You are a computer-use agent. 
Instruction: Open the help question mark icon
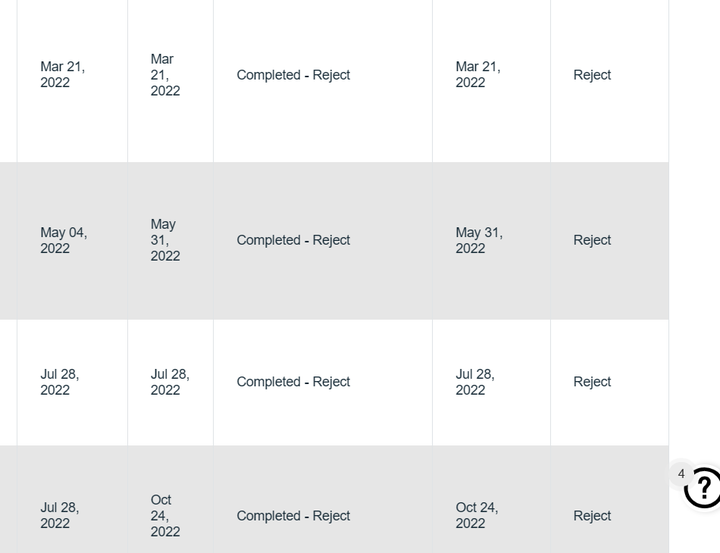(703, 487)
